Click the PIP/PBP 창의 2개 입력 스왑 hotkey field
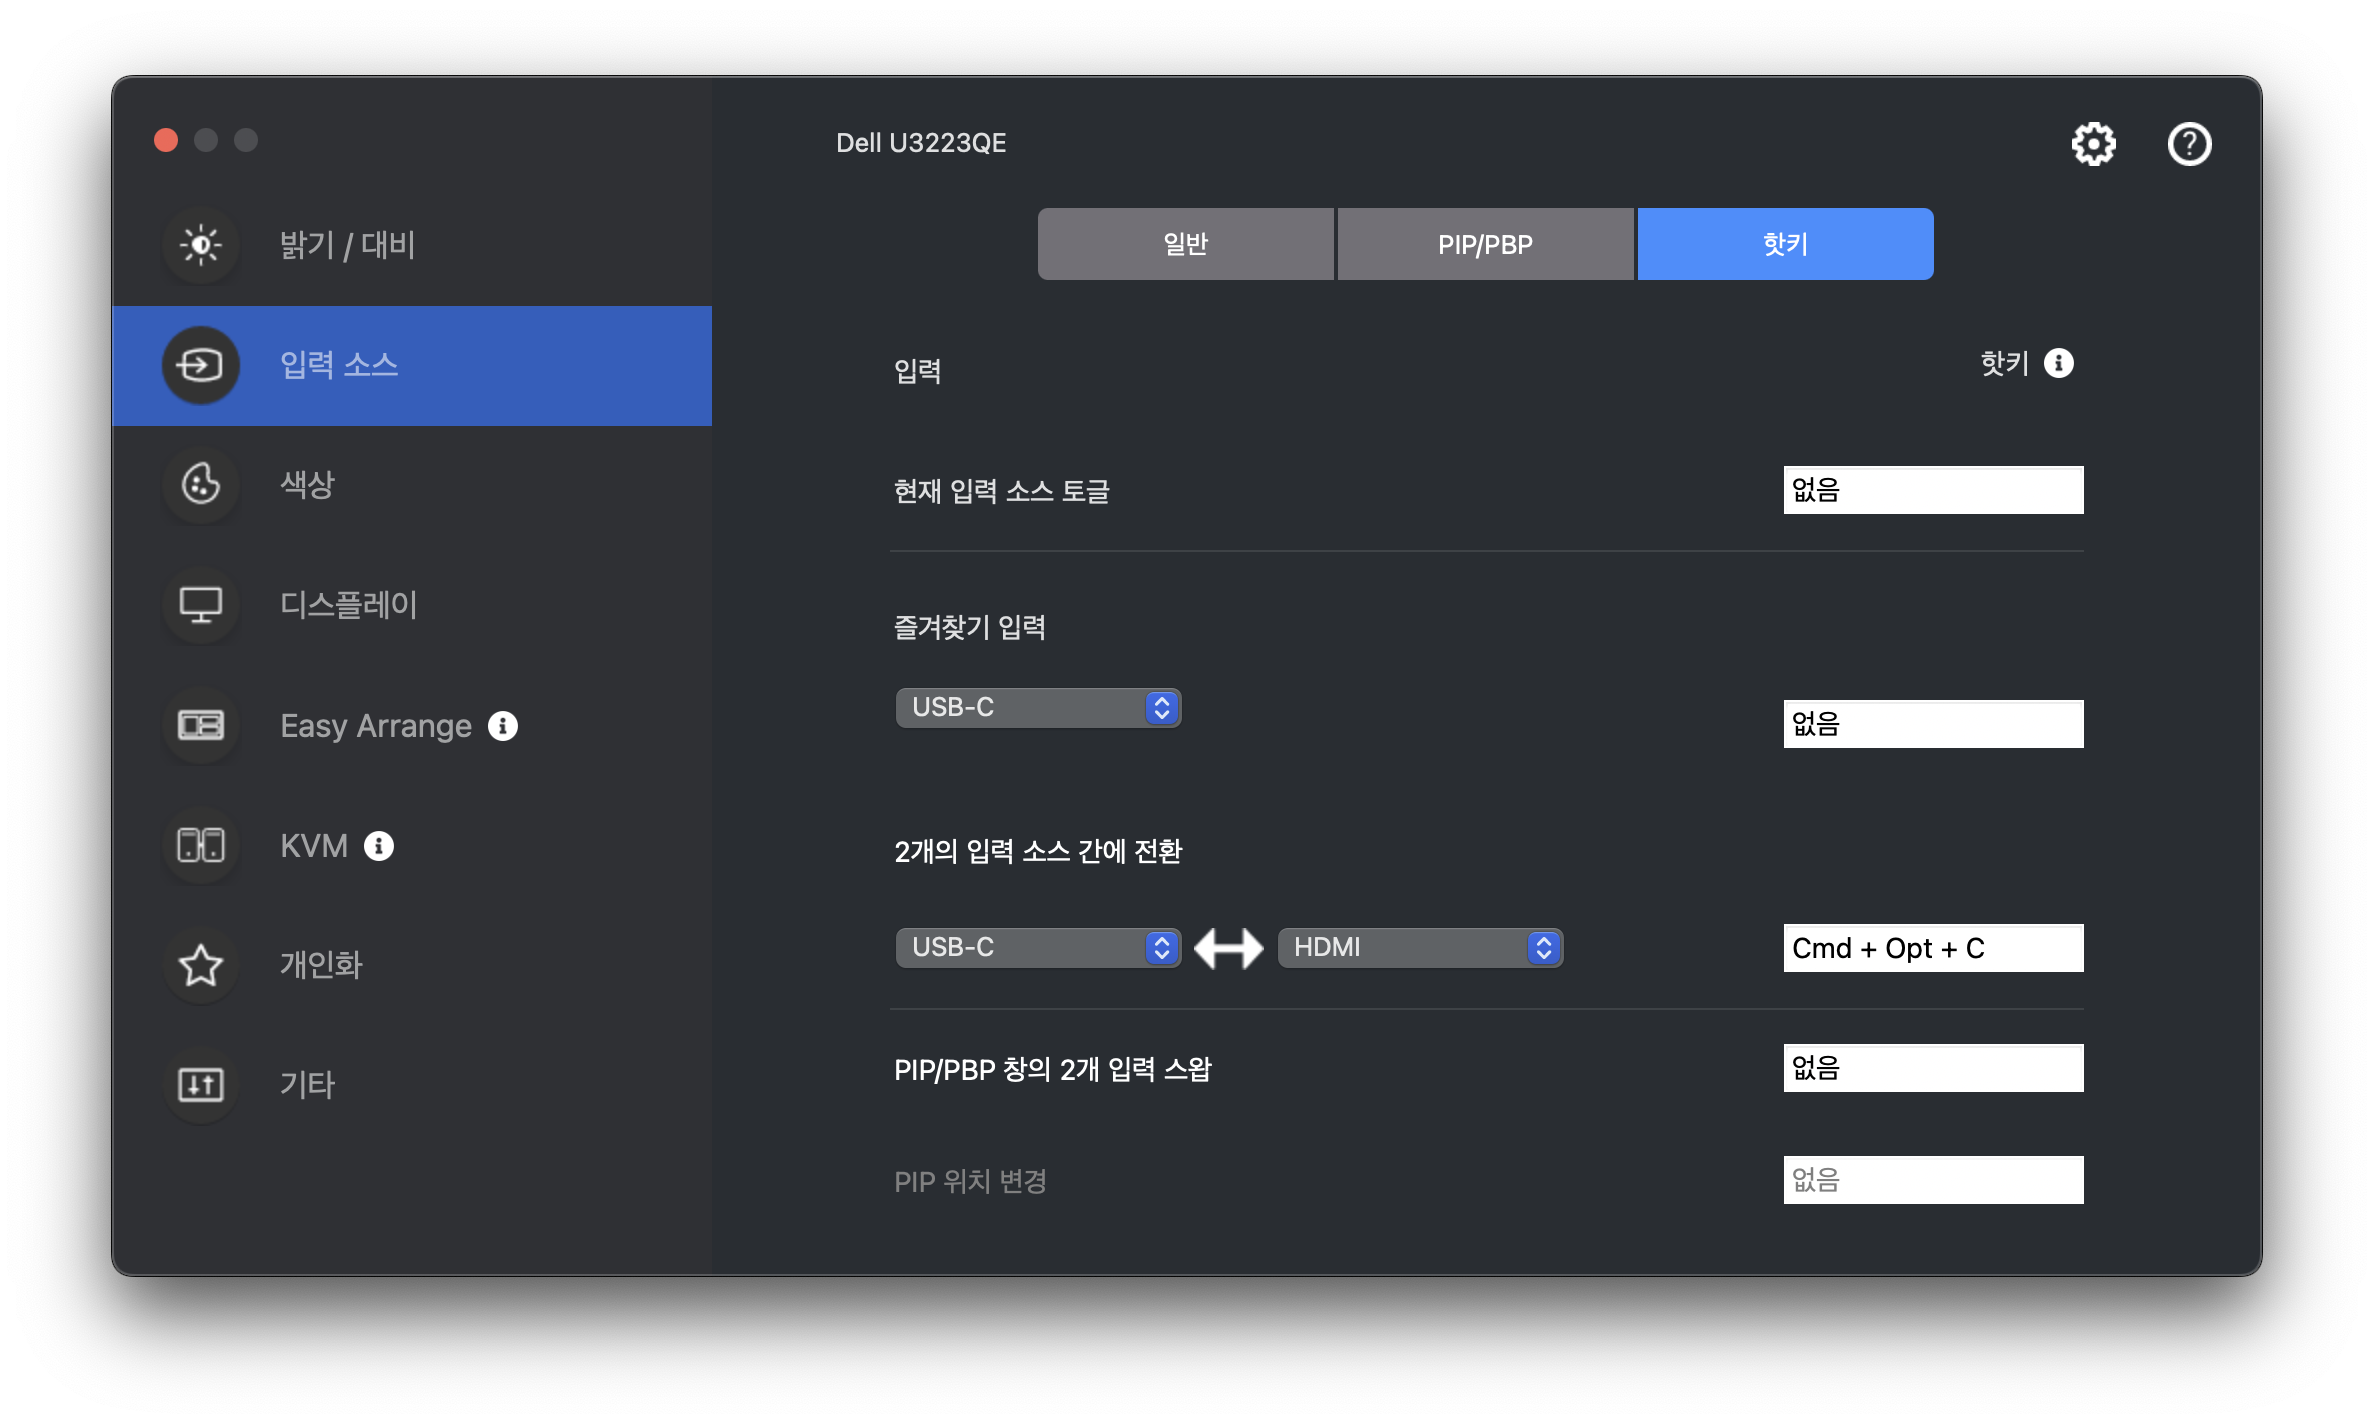2374x1424 pixels. coord(1933,1068)
